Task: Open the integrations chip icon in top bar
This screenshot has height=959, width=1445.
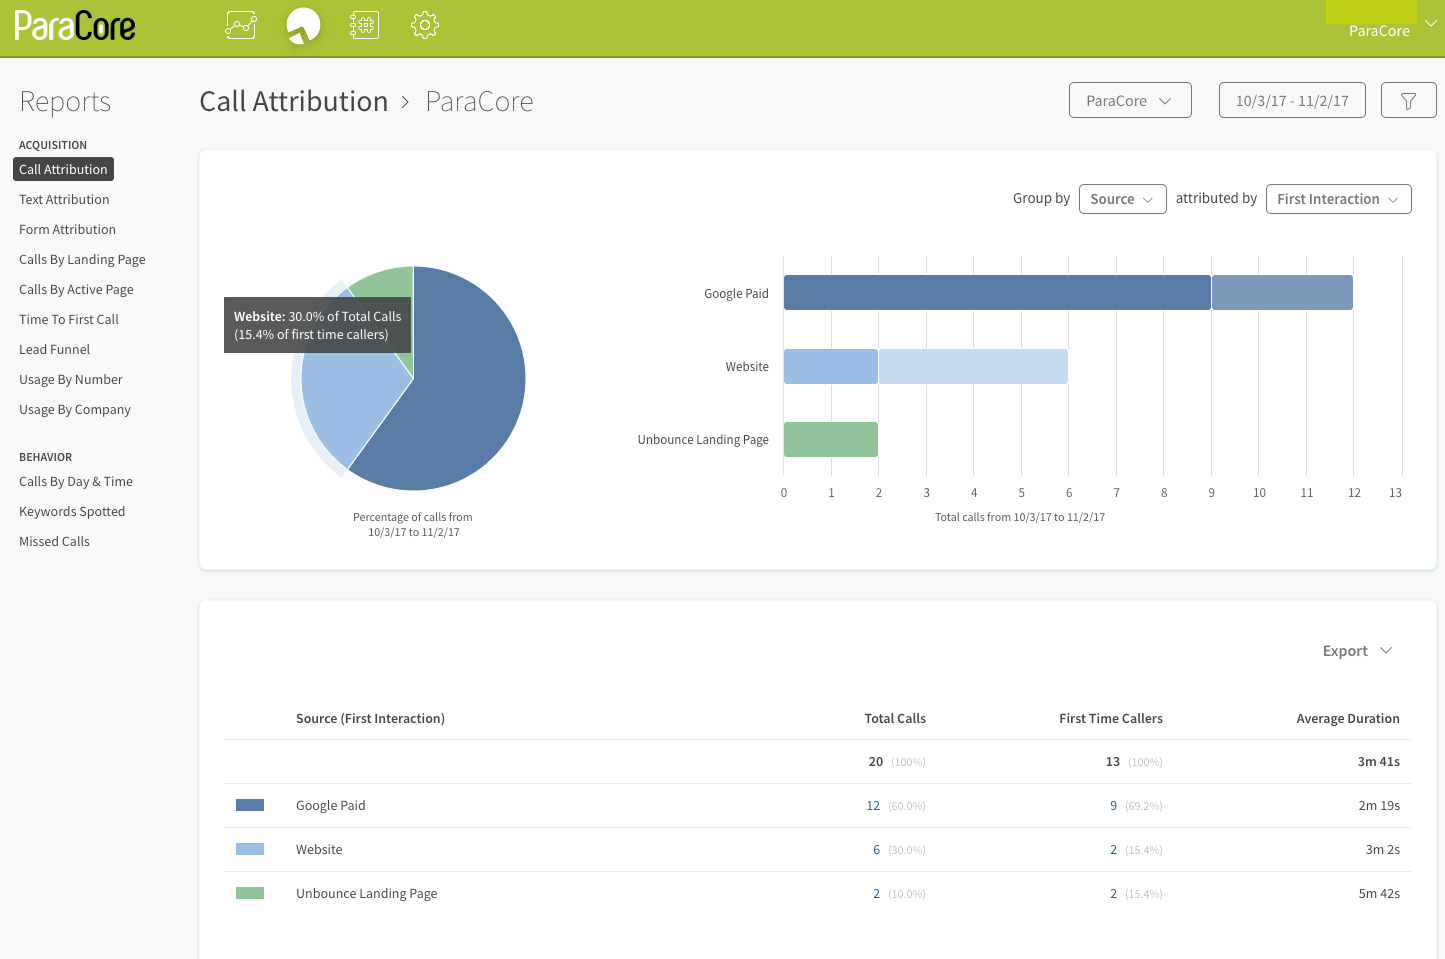Action: 364,25
